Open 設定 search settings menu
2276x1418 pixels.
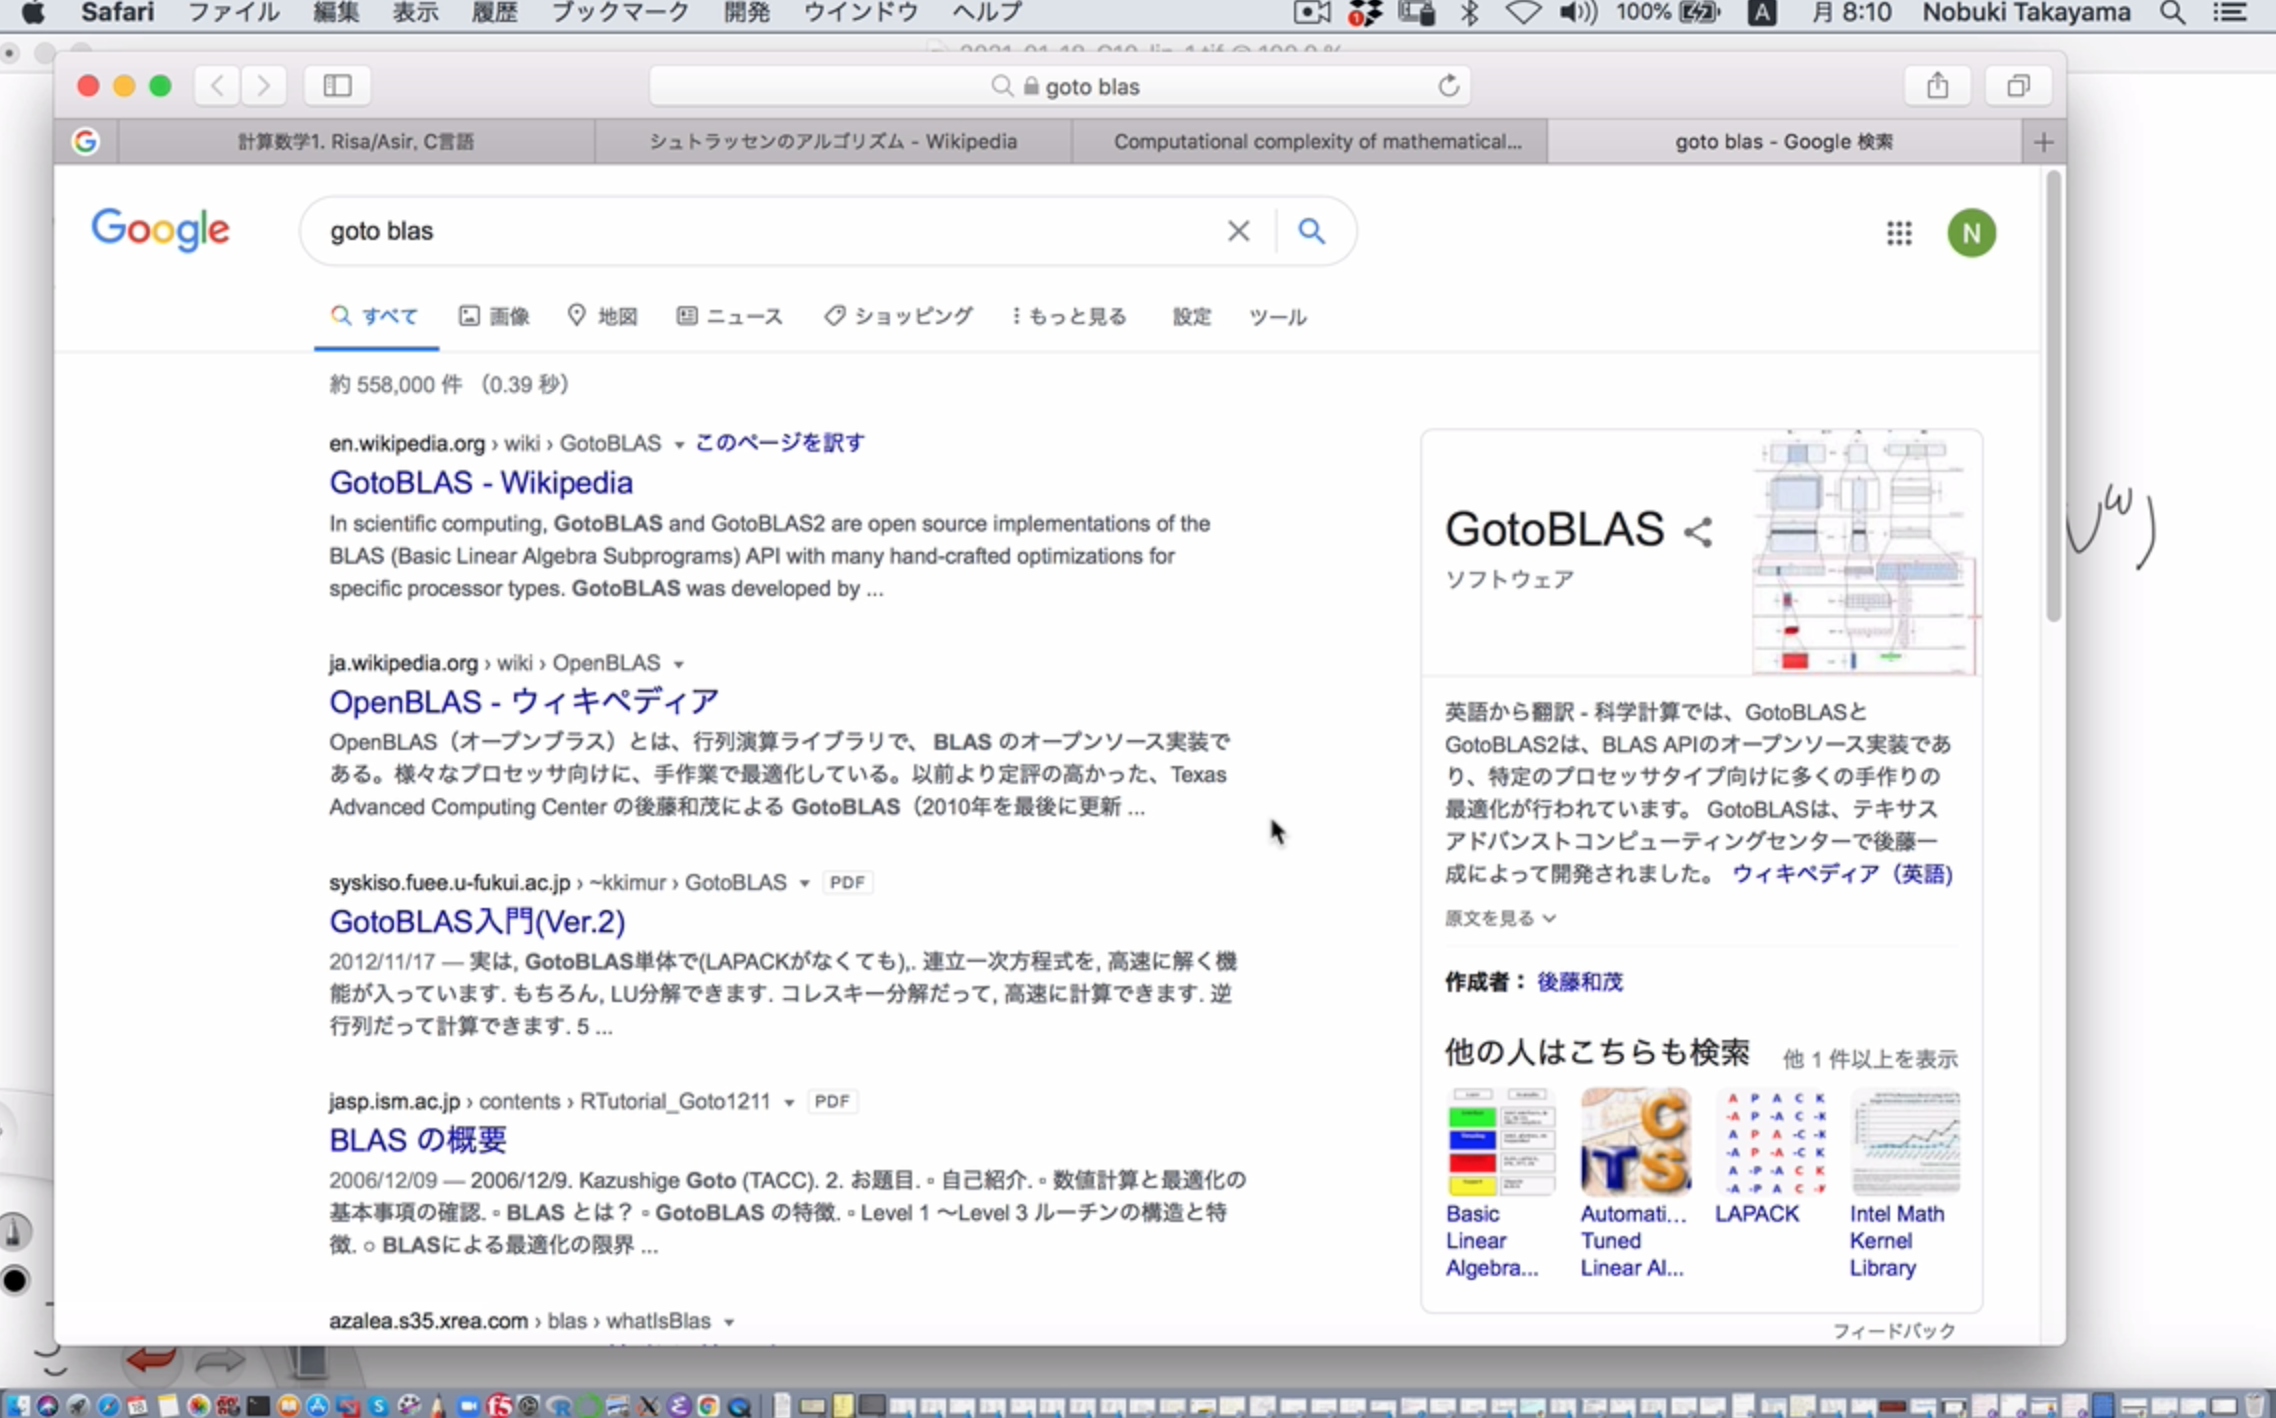(1191, 317)
